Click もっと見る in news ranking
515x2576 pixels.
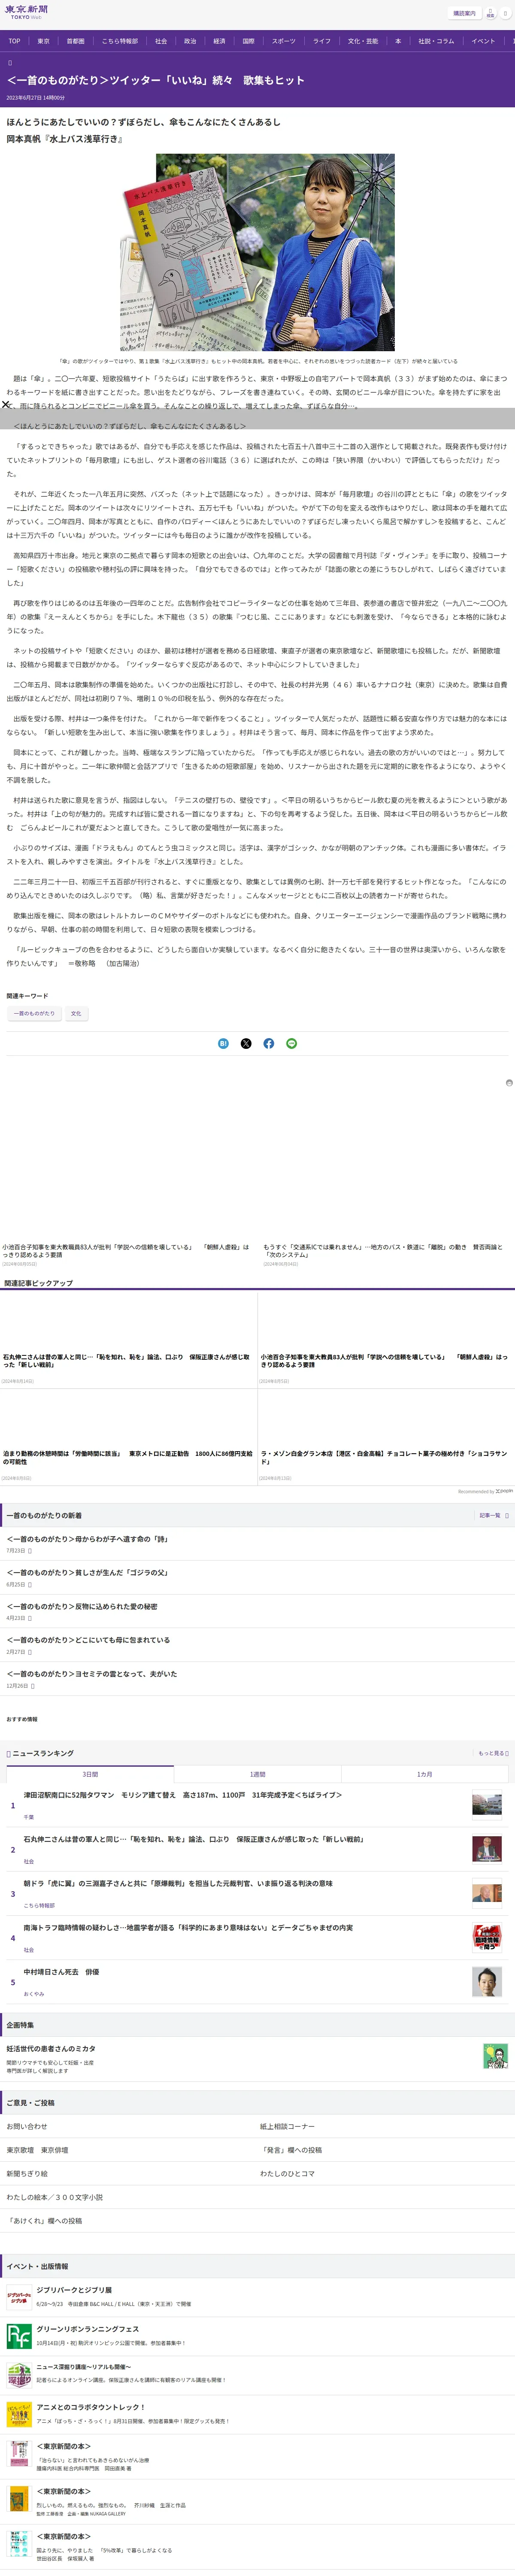[493, 1753]
